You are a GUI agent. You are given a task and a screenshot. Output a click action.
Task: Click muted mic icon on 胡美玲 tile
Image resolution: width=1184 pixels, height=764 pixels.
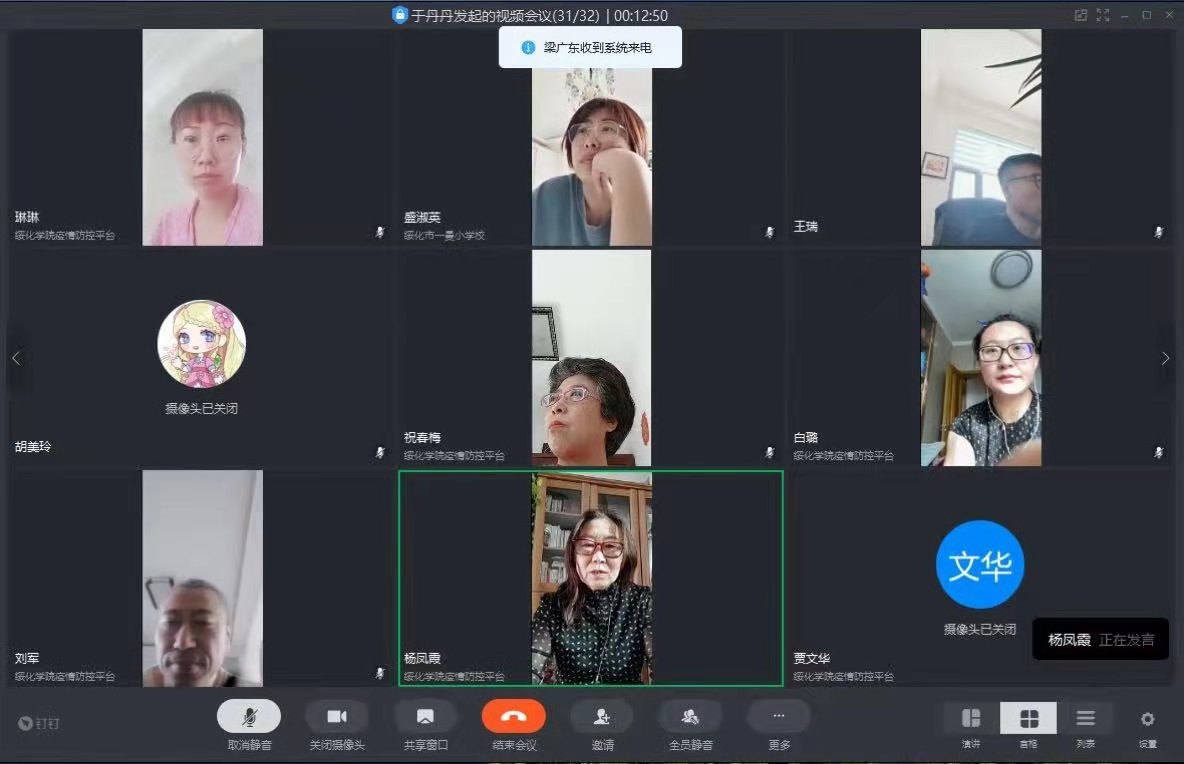[380, 452]
